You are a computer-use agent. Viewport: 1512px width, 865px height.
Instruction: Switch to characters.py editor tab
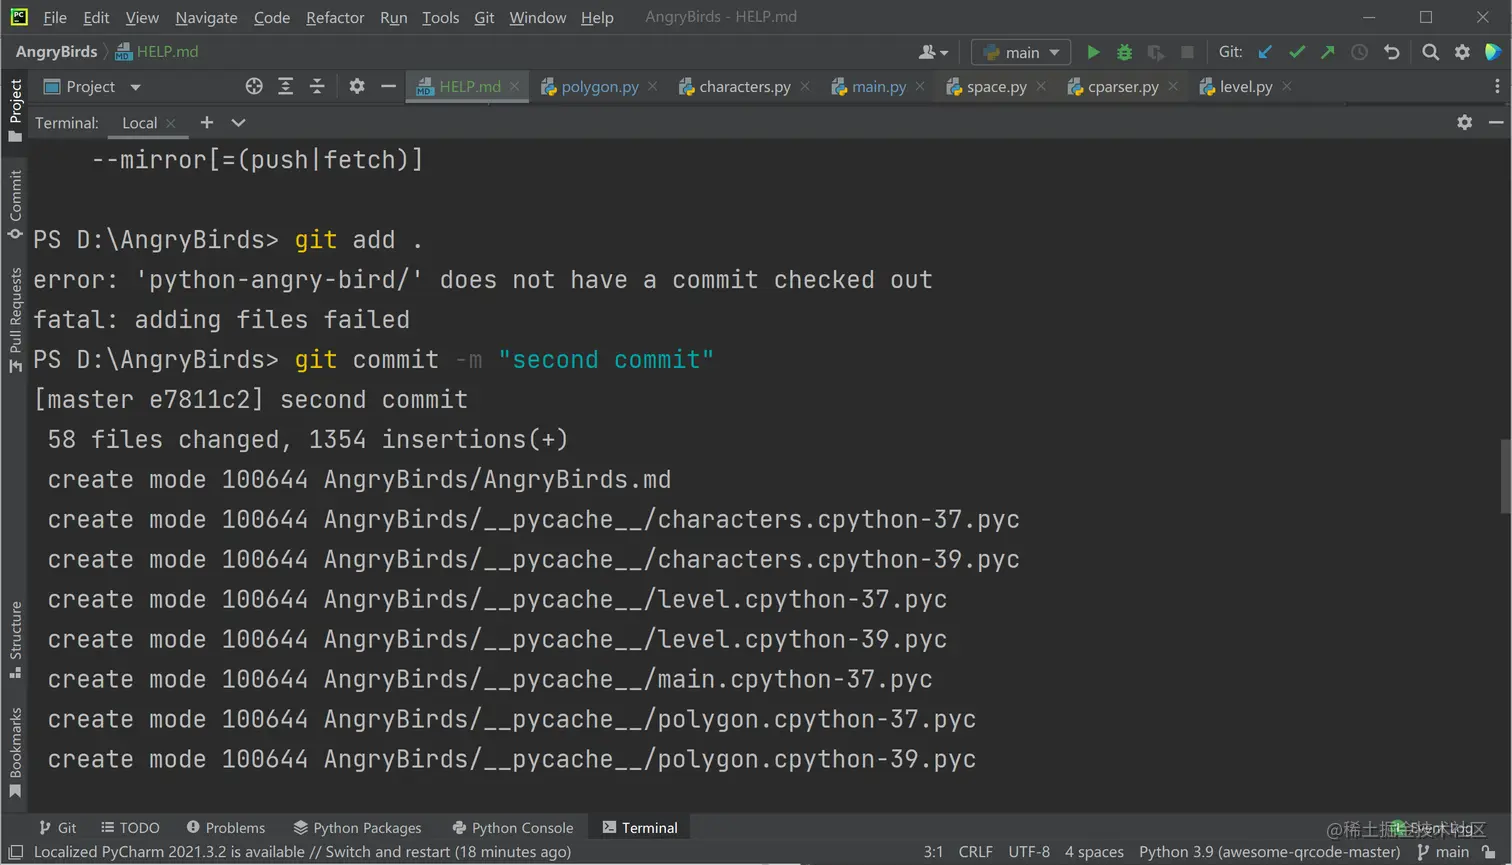pos(744,87)
